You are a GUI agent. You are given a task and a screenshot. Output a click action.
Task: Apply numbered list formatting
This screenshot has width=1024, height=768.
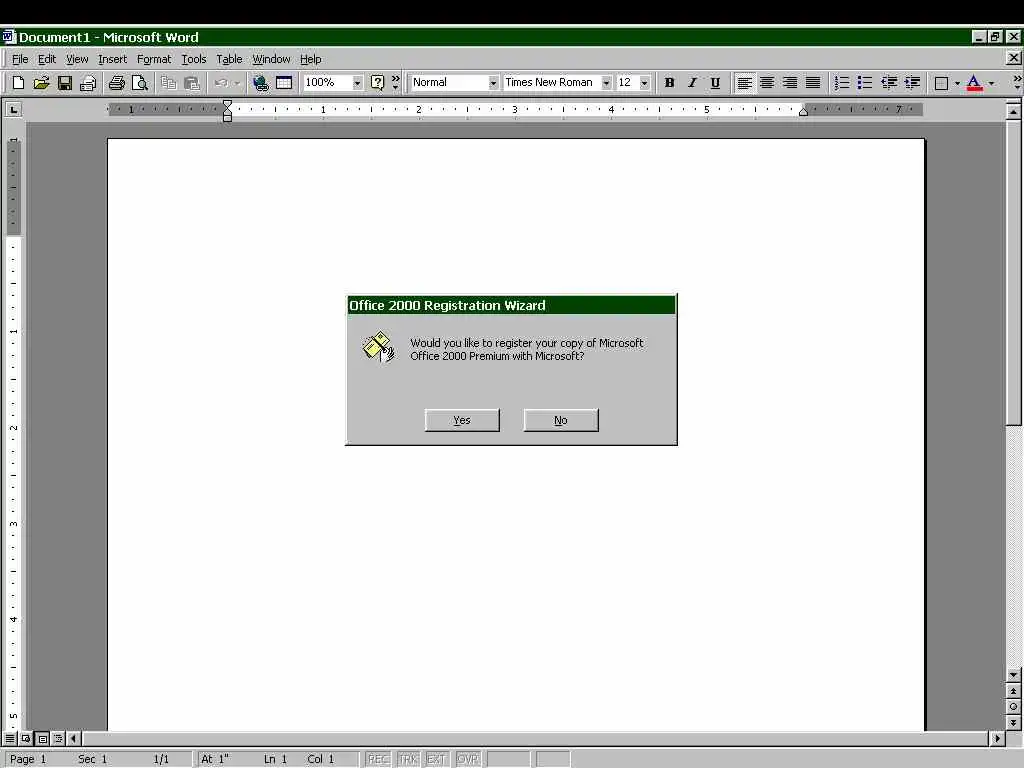click(842, 83)
